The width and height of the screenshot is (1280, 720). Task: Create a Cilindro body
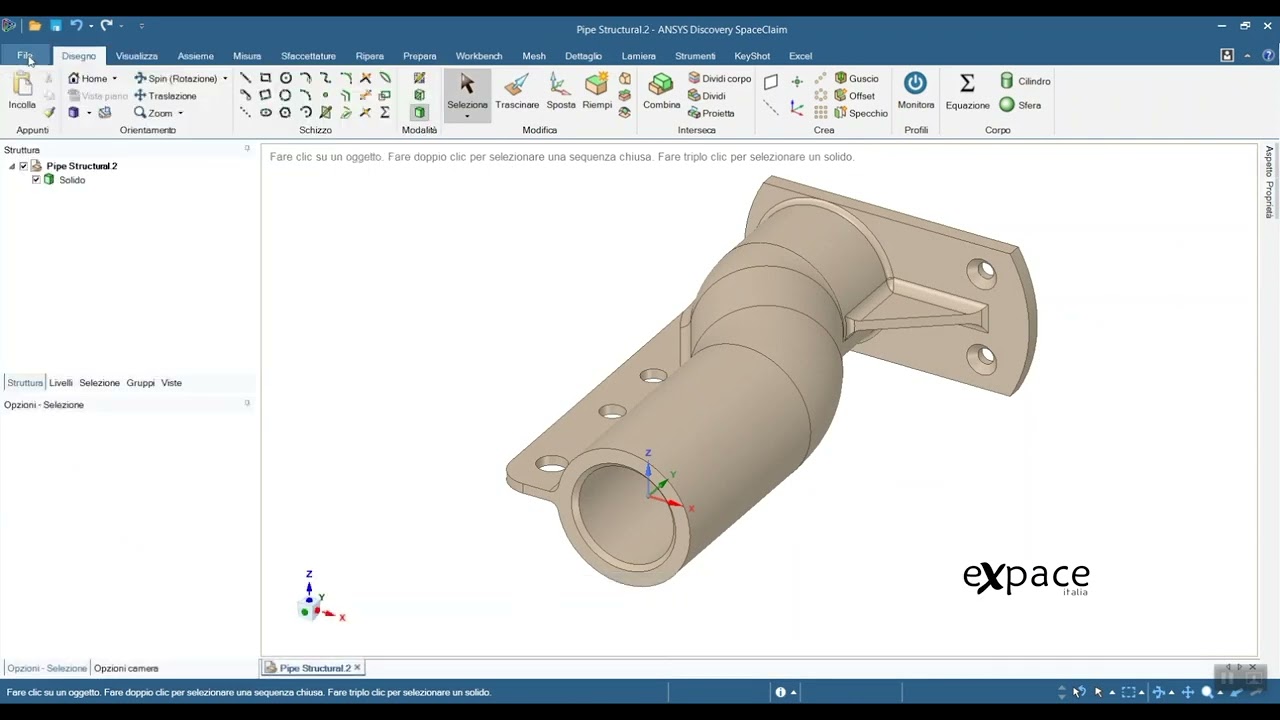pos(1025,81)
